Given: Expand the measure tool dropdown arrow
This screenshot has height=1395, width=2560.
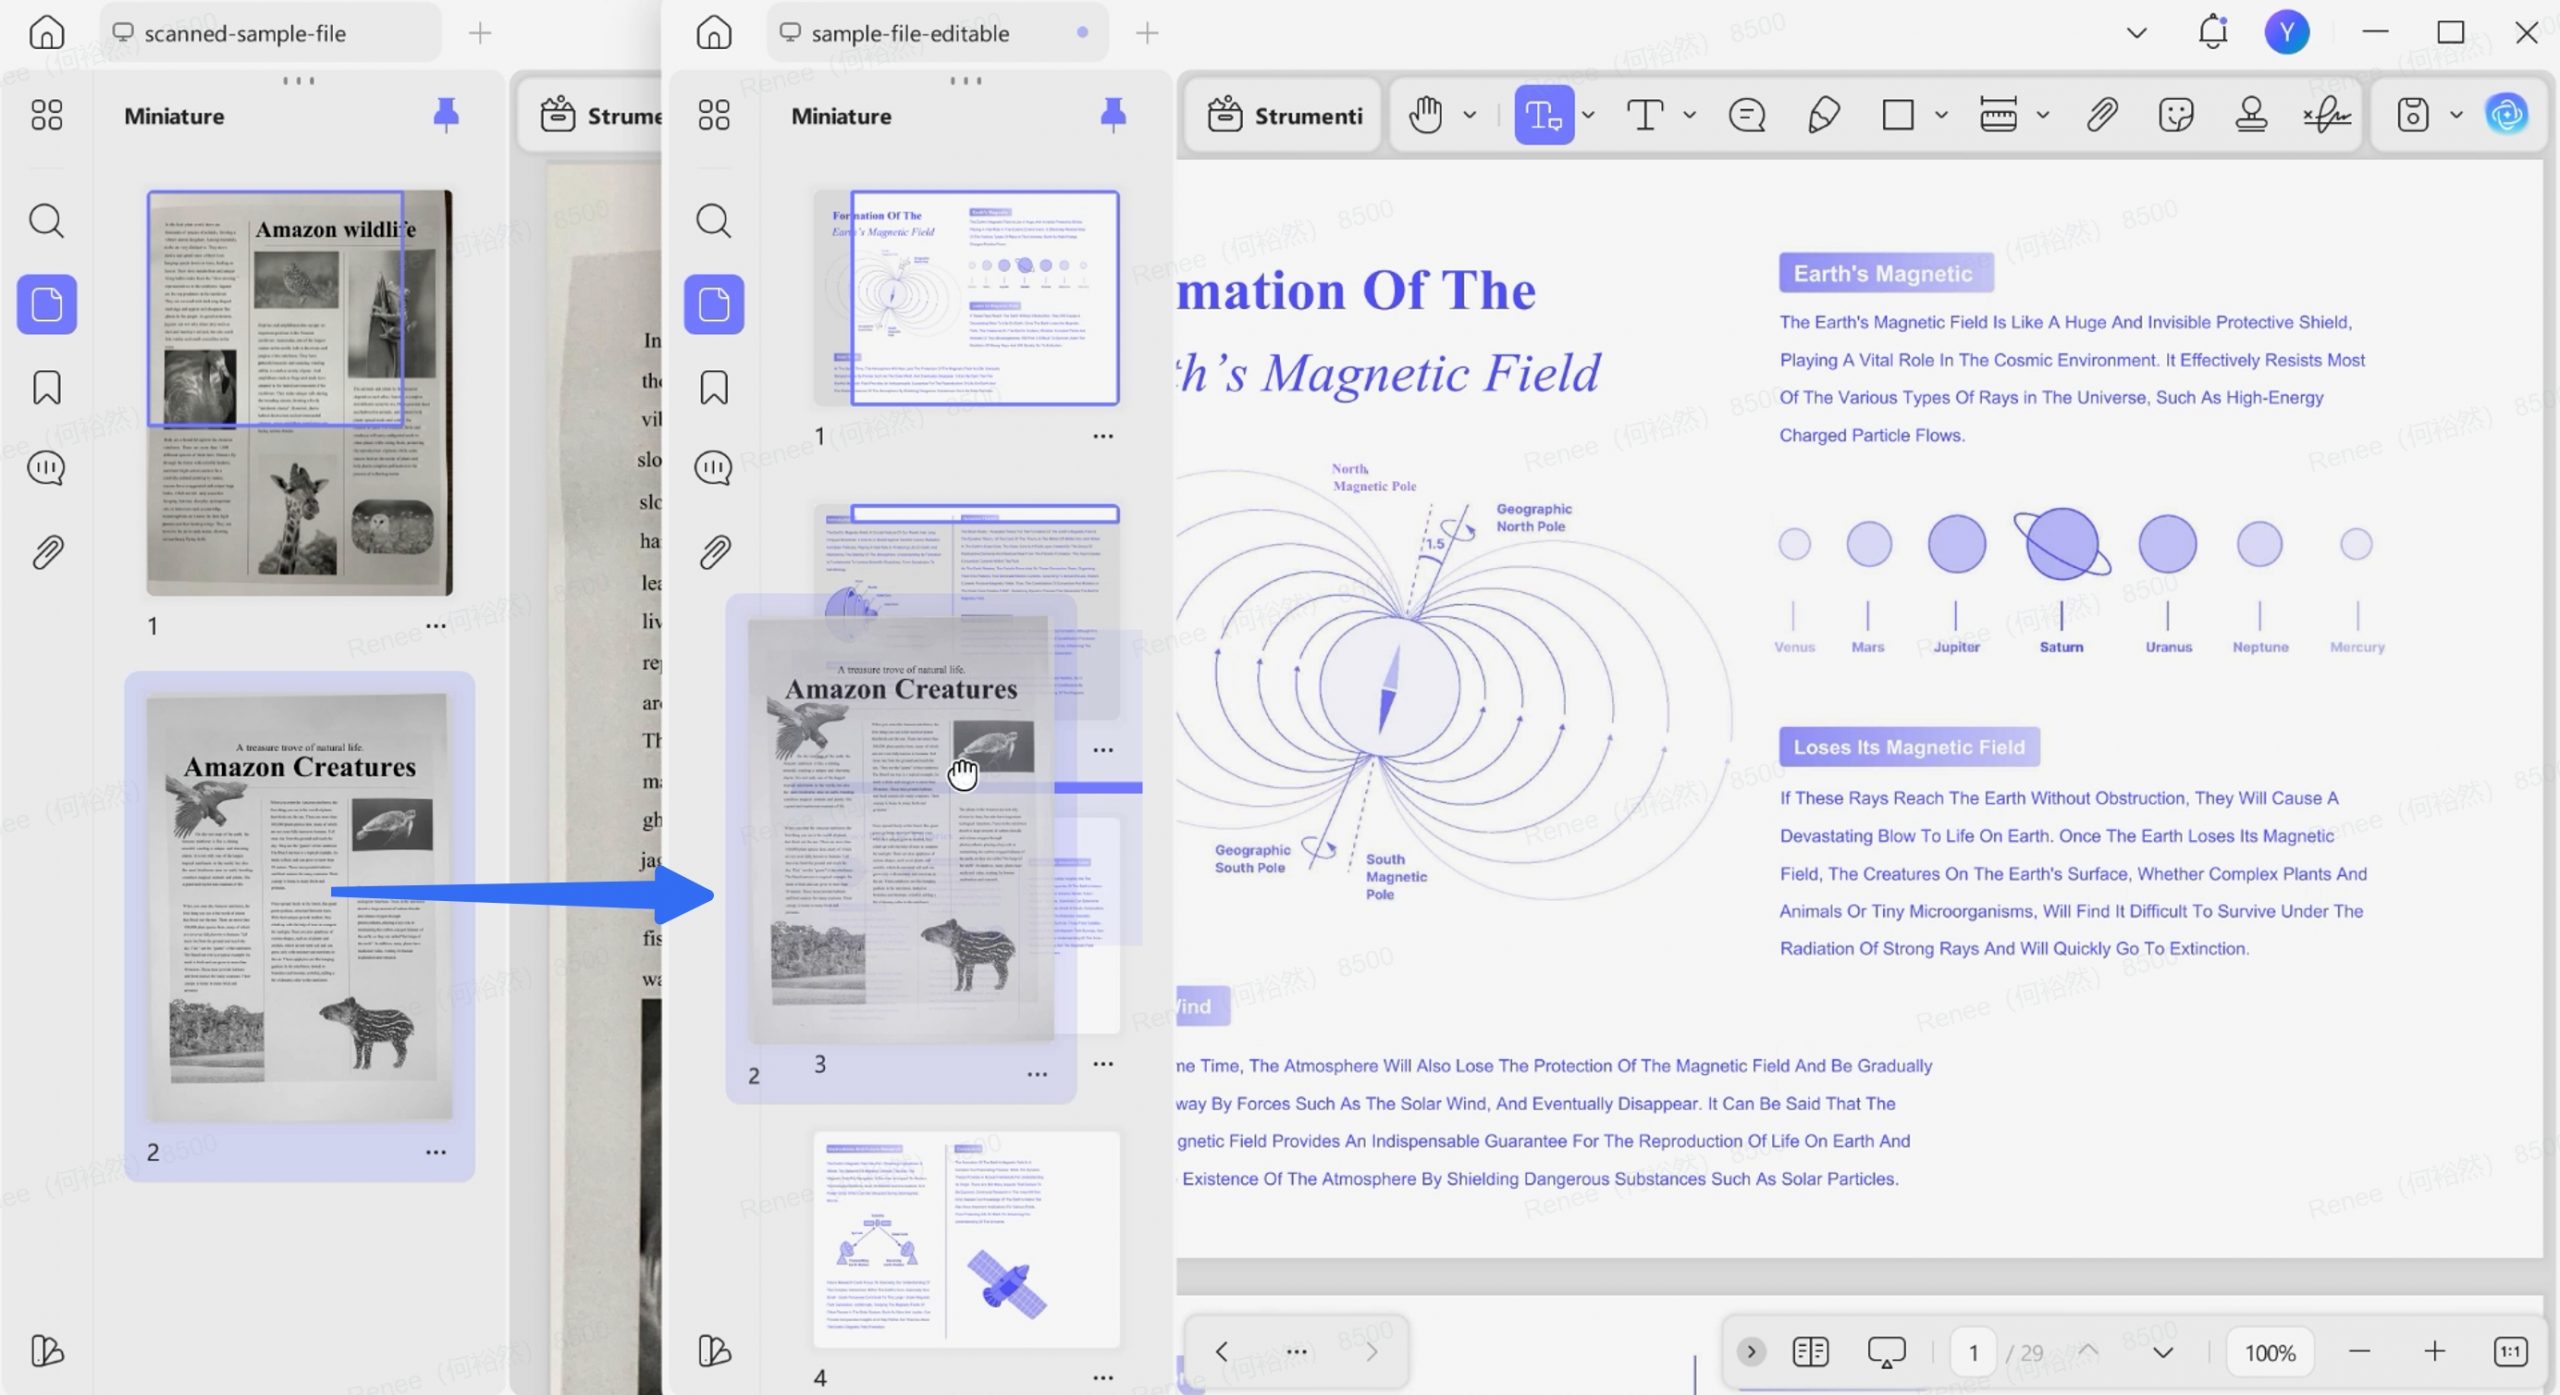Looking at the screenshot, I should coord(2043,116).
